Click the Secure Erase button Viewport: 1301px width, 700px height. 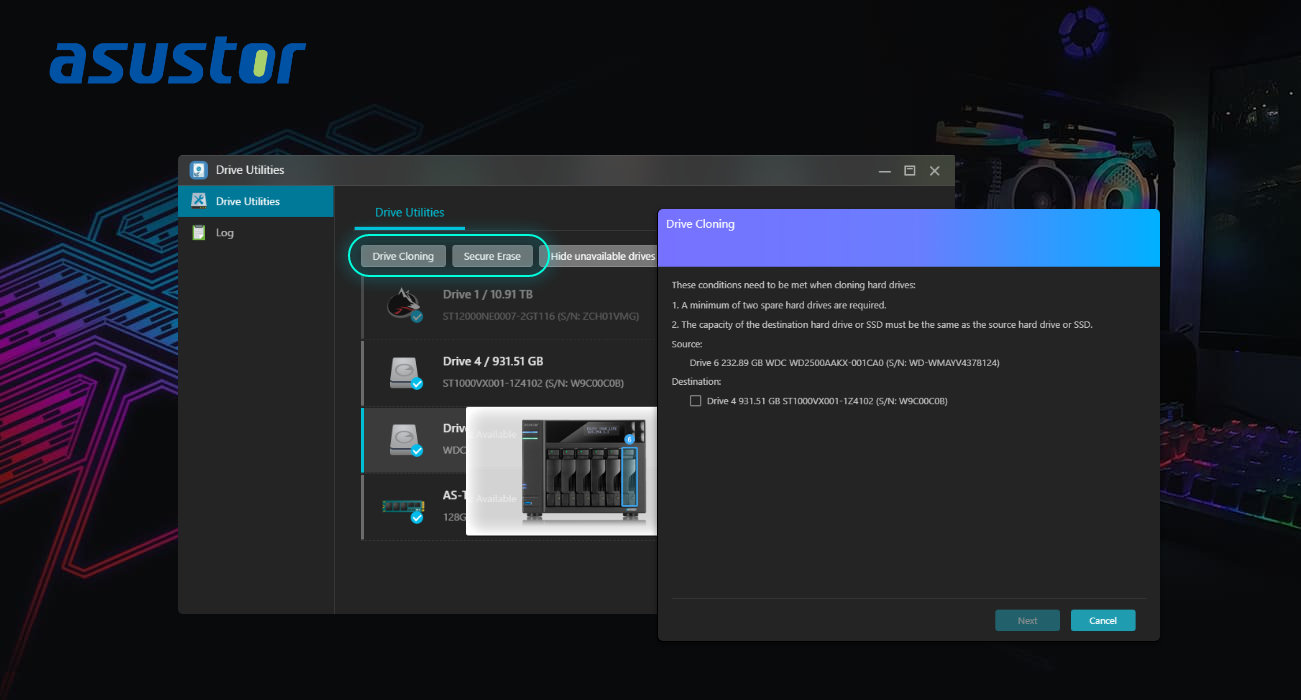492,257
